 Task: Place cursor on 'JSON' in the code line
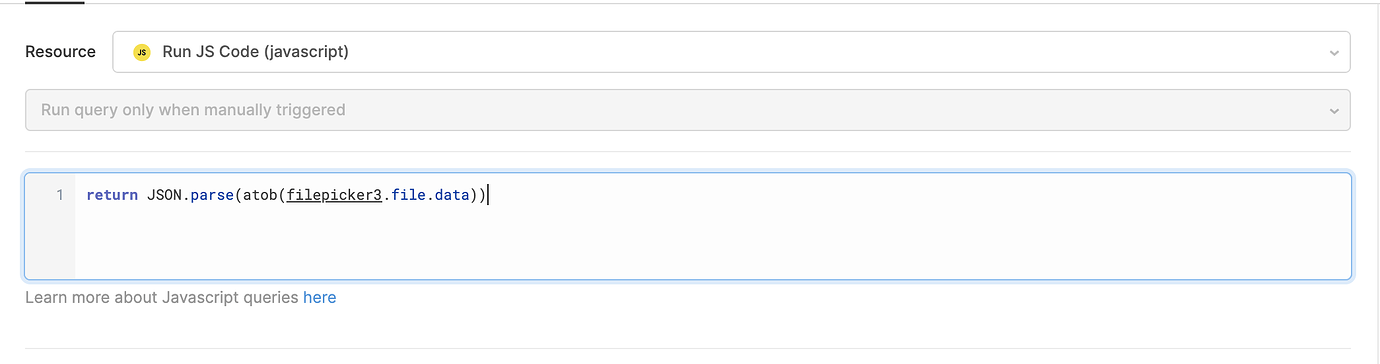[x=164, y=195]
